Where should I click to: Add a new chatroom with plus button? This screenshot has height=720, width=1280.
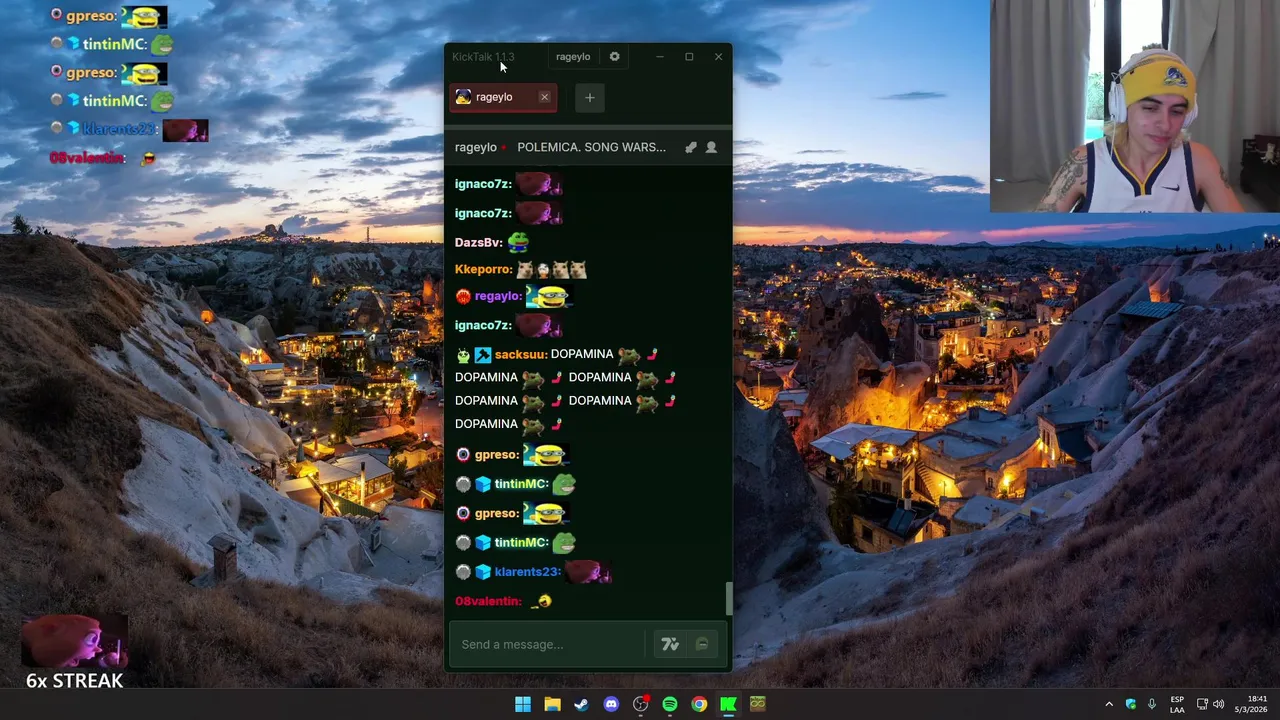(589, 97)
